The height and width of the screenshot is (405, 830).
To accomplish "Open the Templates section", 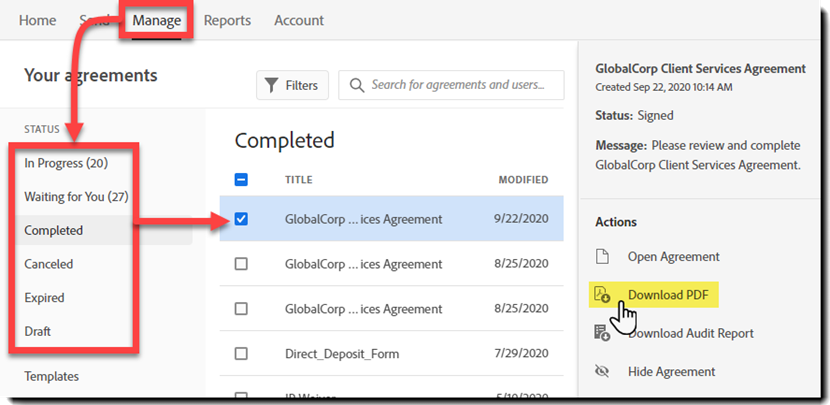I will point(52,376).
